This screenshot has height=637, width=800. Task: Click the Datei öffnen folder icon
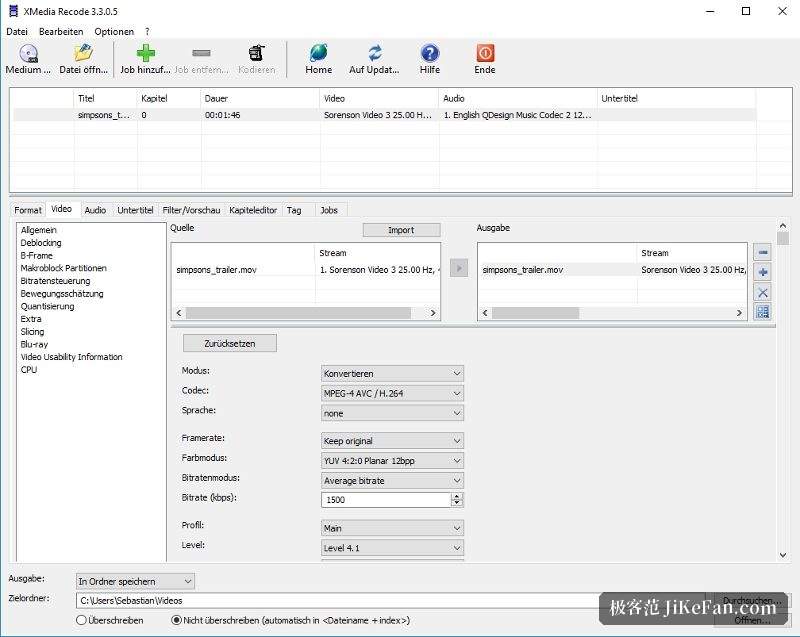[83, 53]
